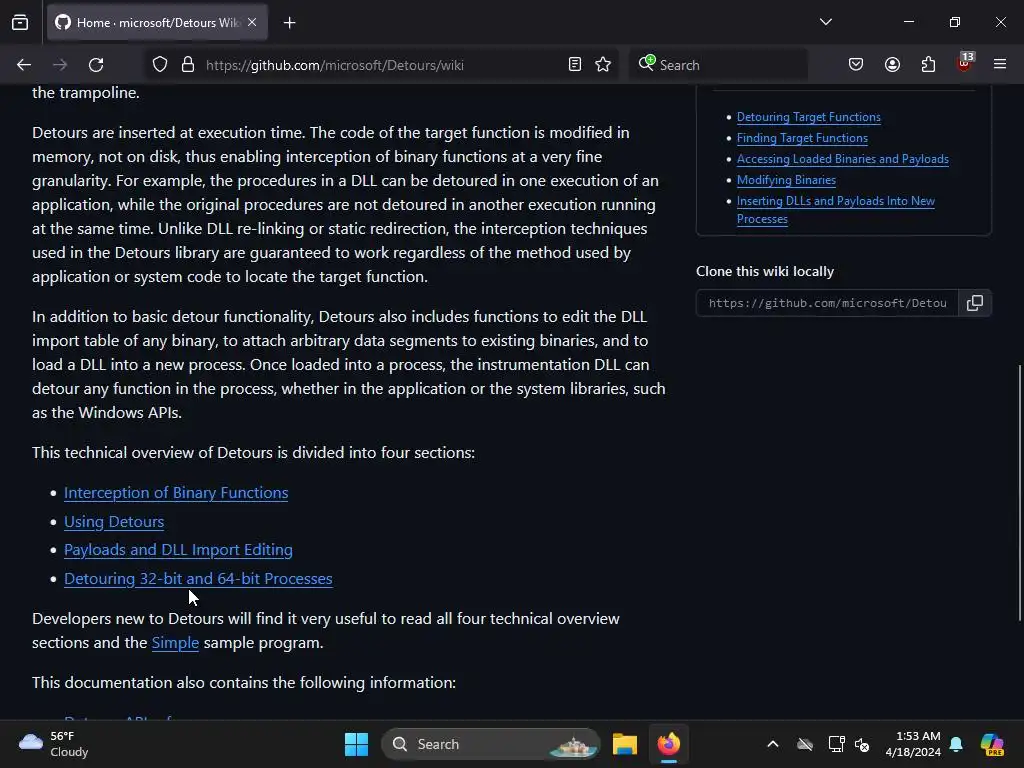Open a new browser tab
Viewport: 1024px width, 768px height.
click(x=289, y=23)
